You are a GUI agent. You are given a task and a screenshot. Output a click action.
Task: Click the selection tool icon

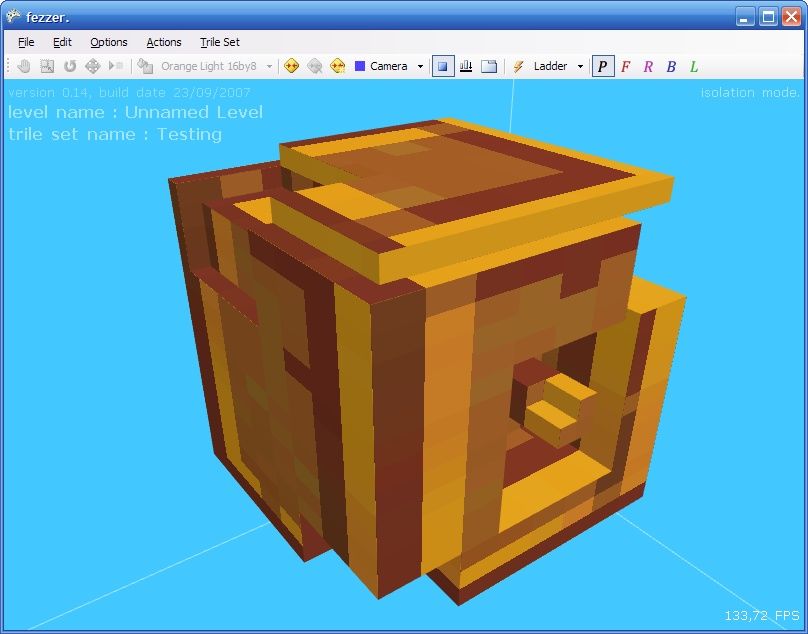[x=47, y=66]
